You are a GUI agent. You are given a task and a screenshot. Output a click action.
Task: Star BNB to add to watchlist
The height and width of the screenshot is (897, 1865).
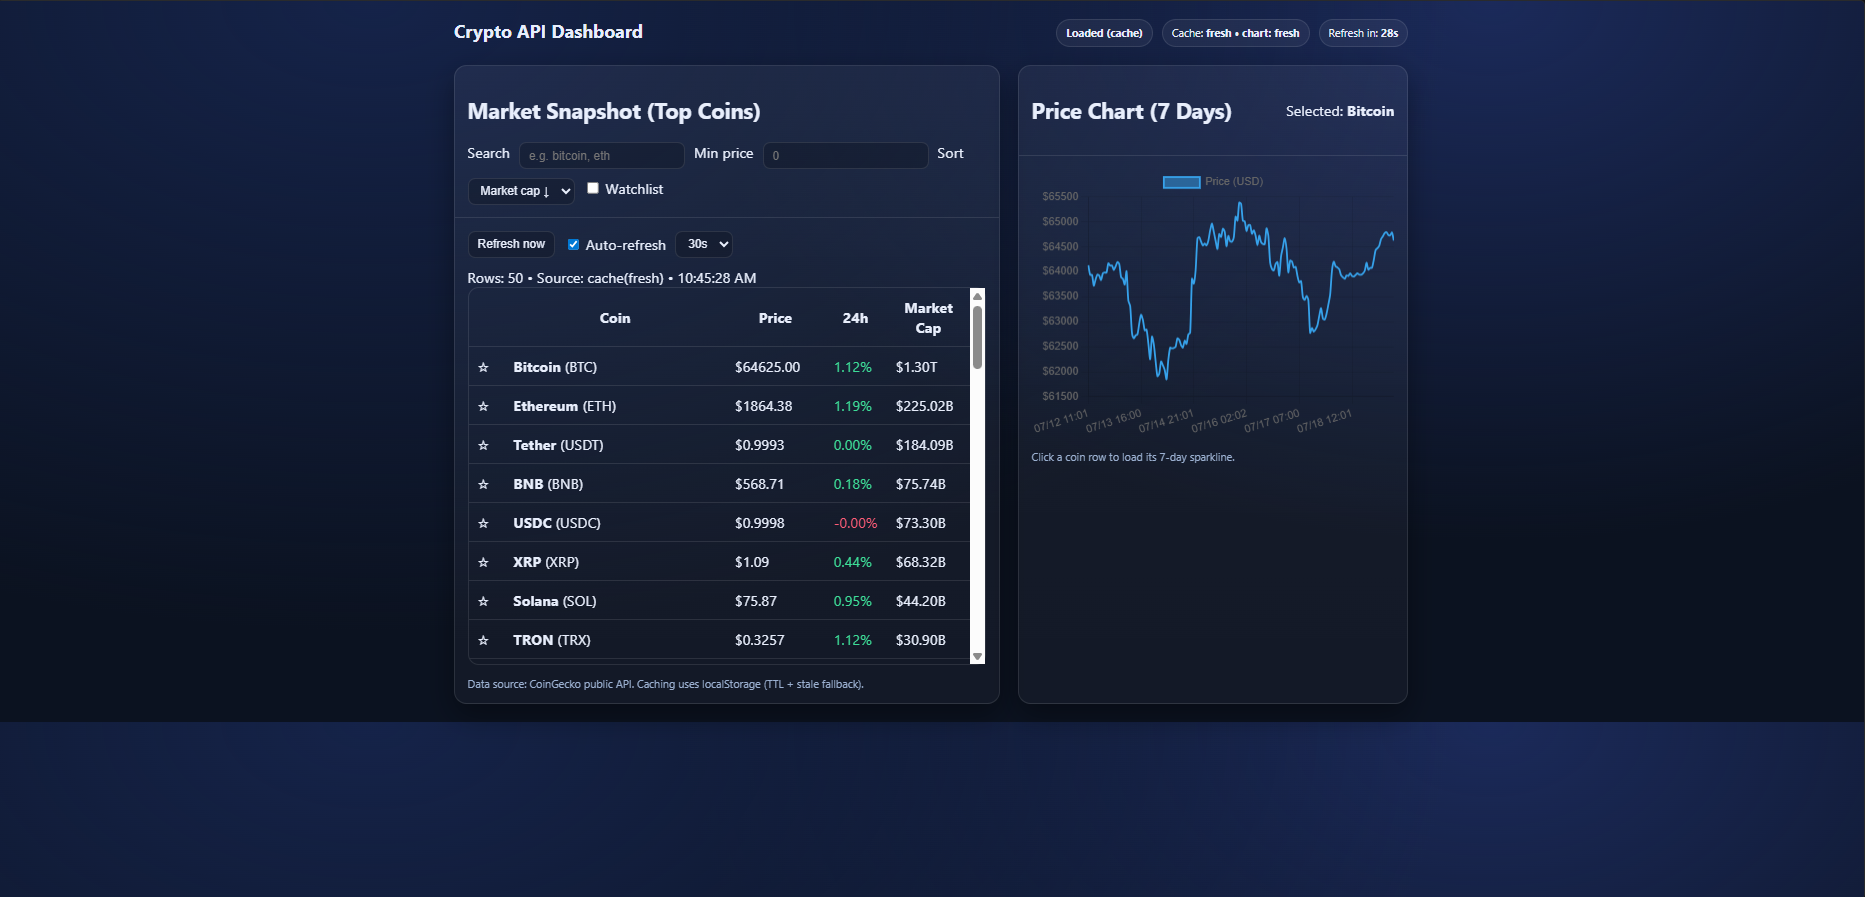click(x=483, y=484)
